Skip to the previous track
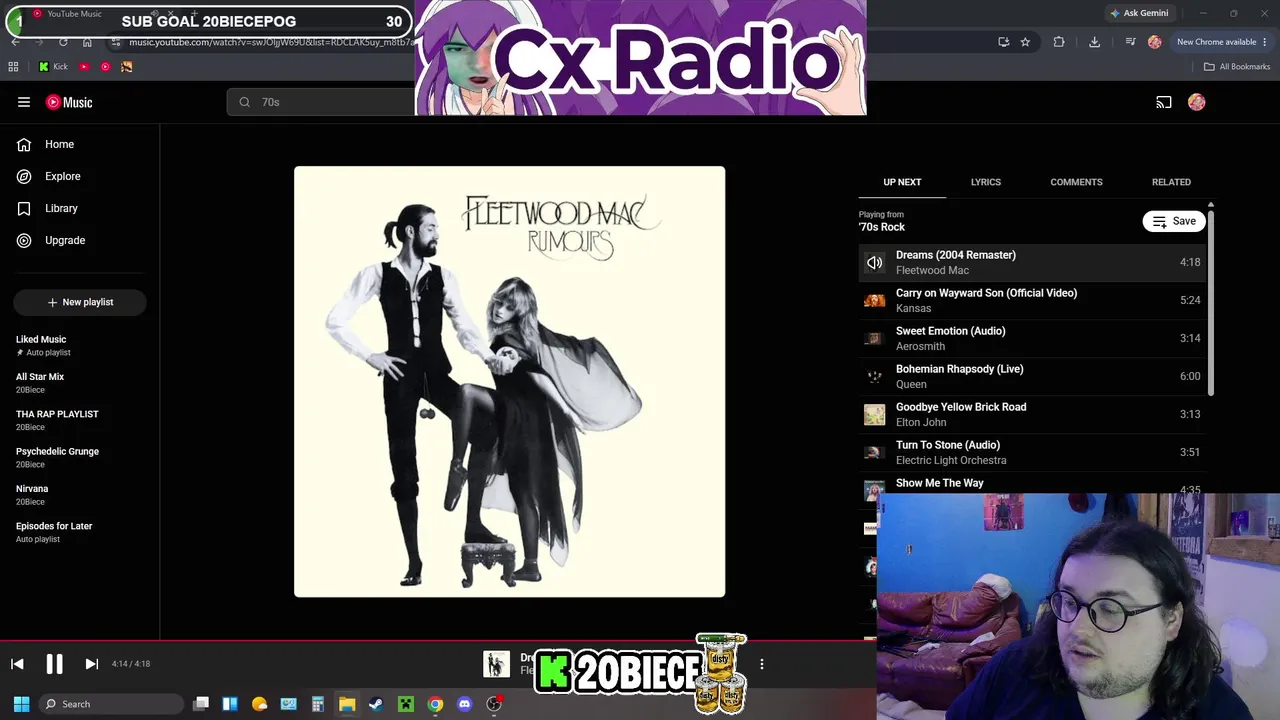Image resolution: width=1280 pixels, height=720 pixels. pos(17,664)
